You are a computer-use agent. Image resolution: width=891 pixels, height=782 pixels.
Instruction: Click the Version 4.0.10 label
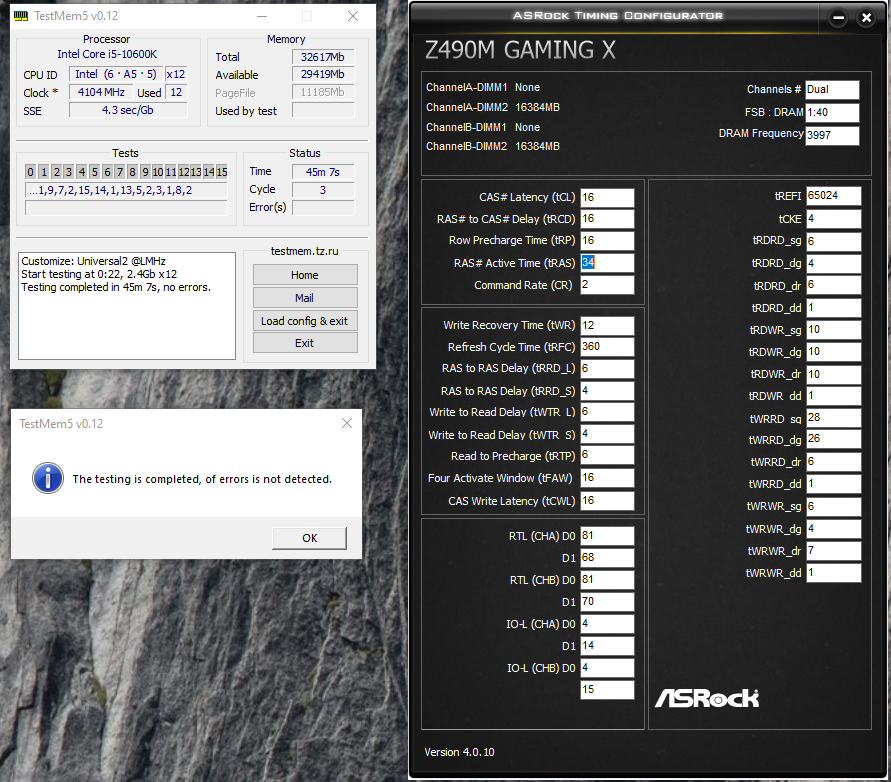coord(459,752)
